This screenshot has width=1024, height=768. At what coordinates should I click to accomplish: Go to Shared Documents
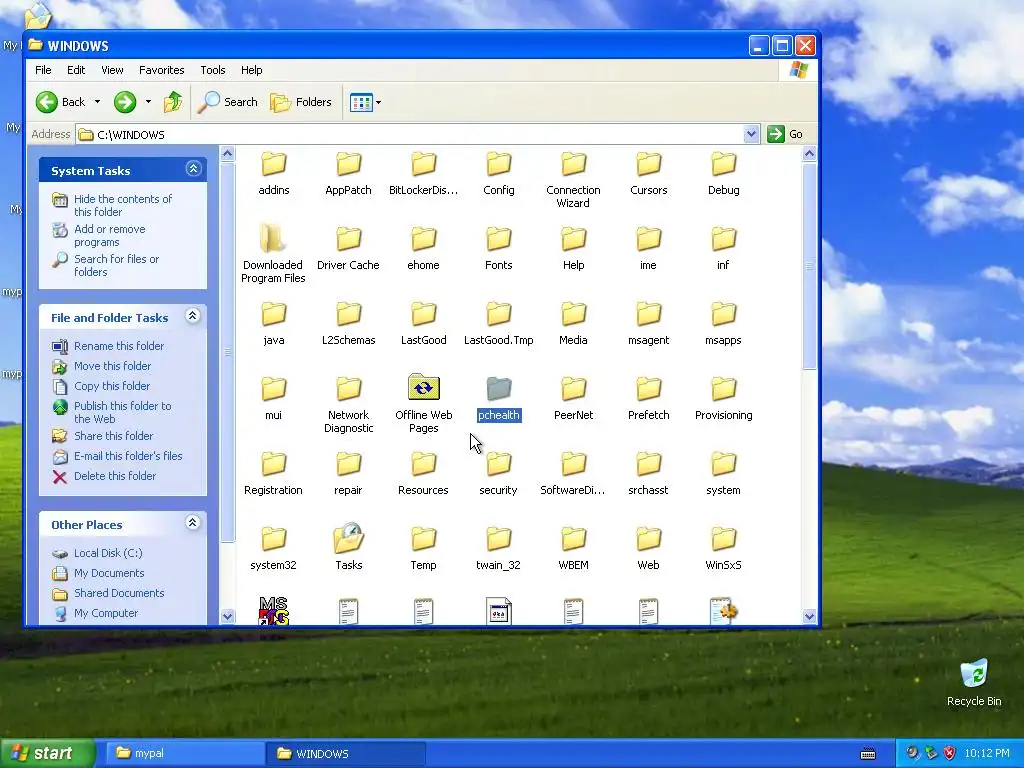point(119,593)
